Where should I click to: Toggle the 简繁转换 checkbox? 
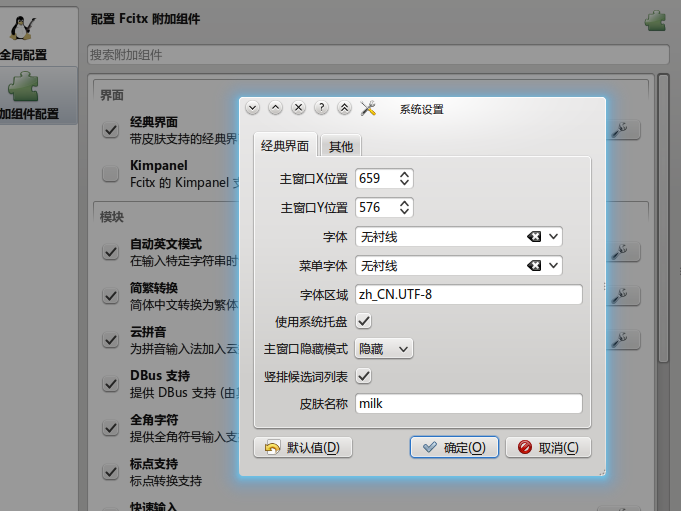pos(110,296)
